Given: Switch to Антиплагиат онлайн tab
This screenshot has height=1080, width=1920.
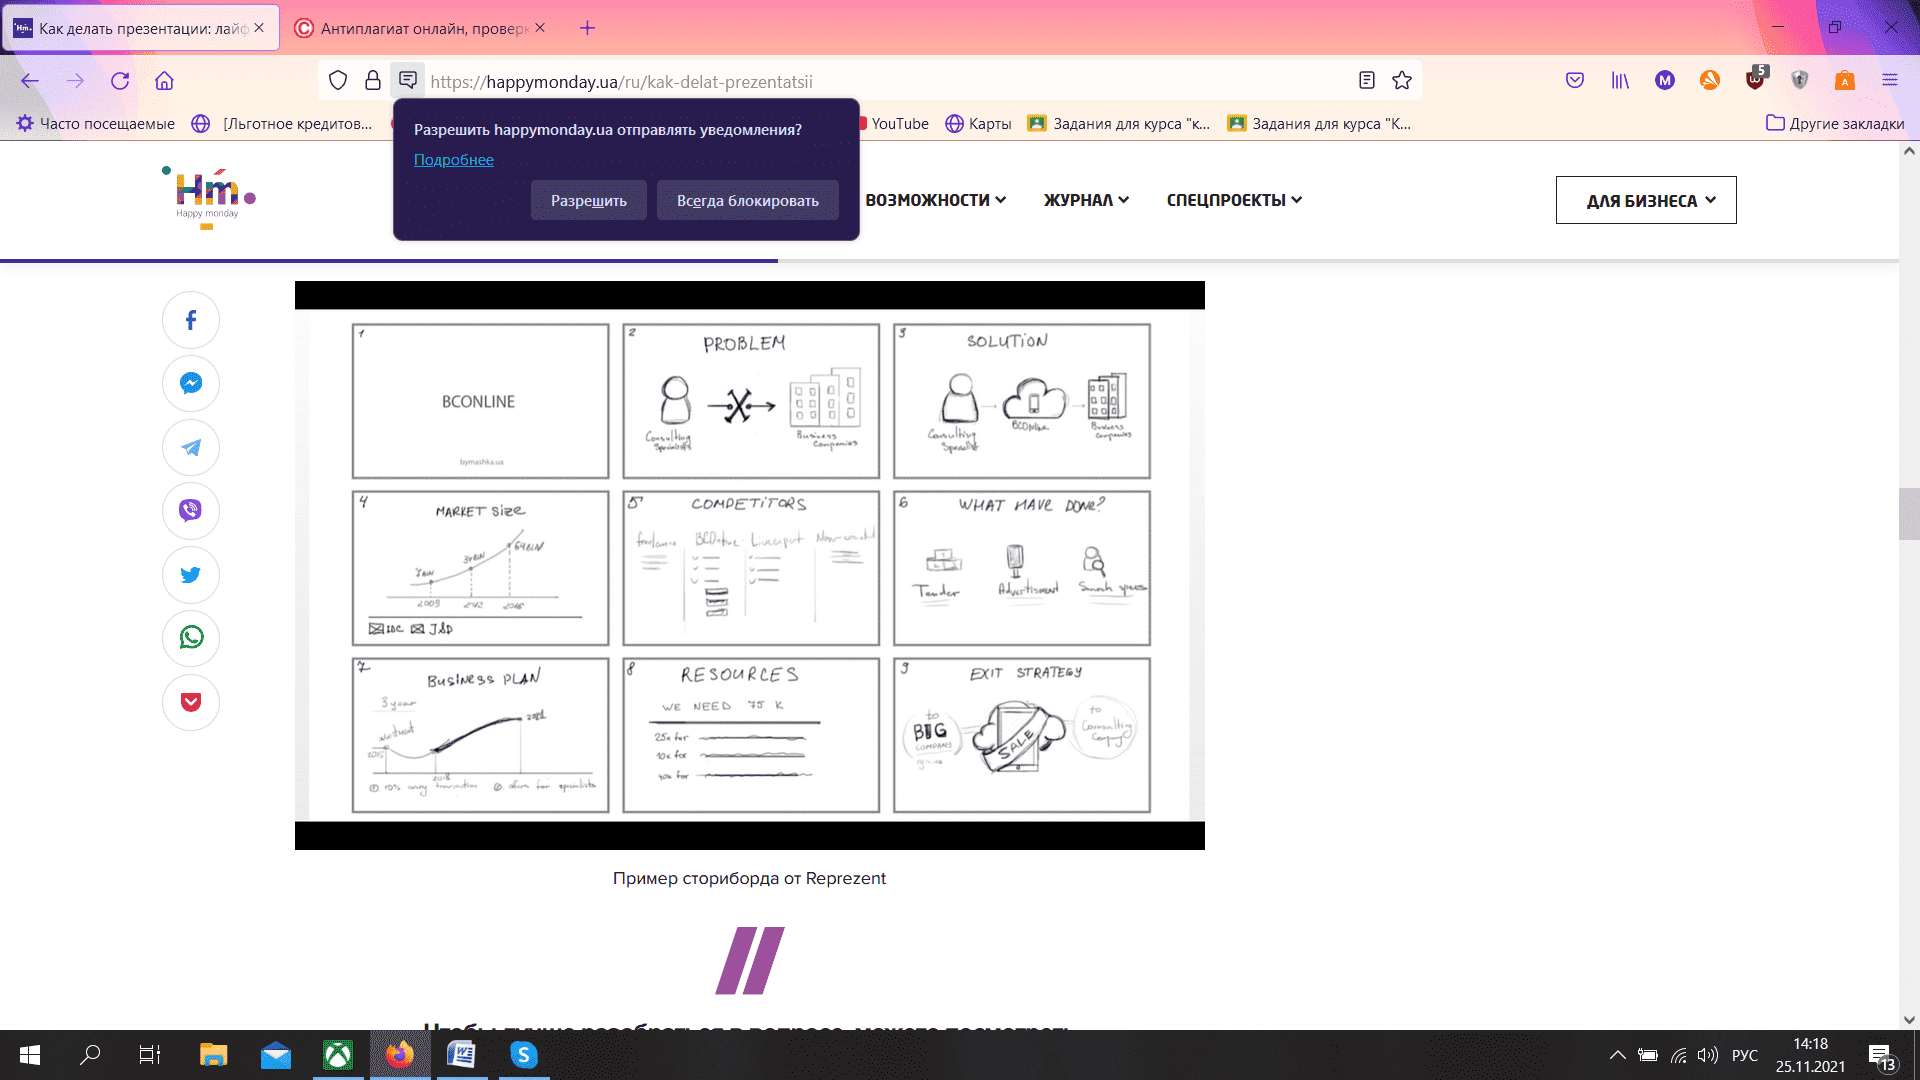Looking at the screenshot, I should coord(420,28).
